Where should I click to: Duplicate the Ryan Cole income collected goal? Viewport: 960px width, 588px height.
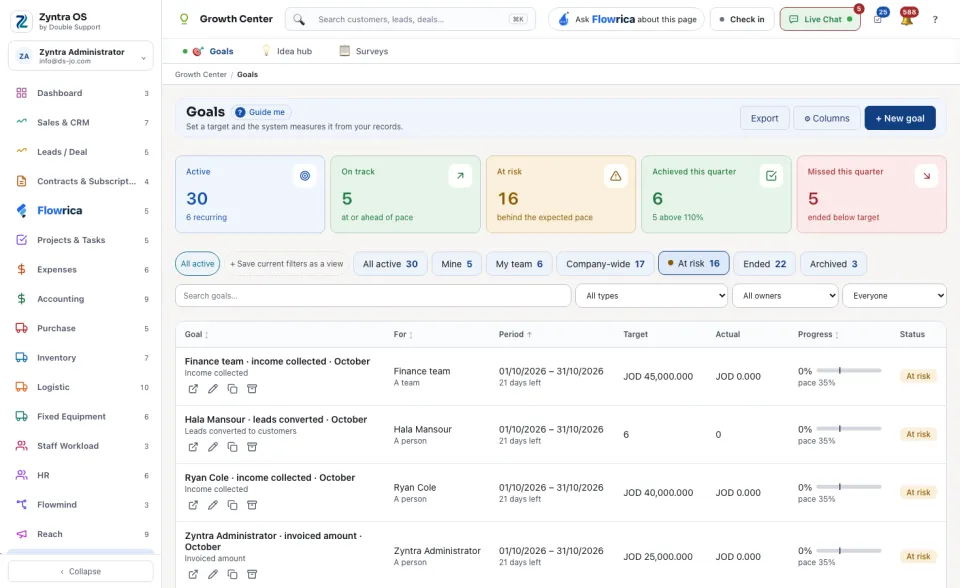(232, 505)
